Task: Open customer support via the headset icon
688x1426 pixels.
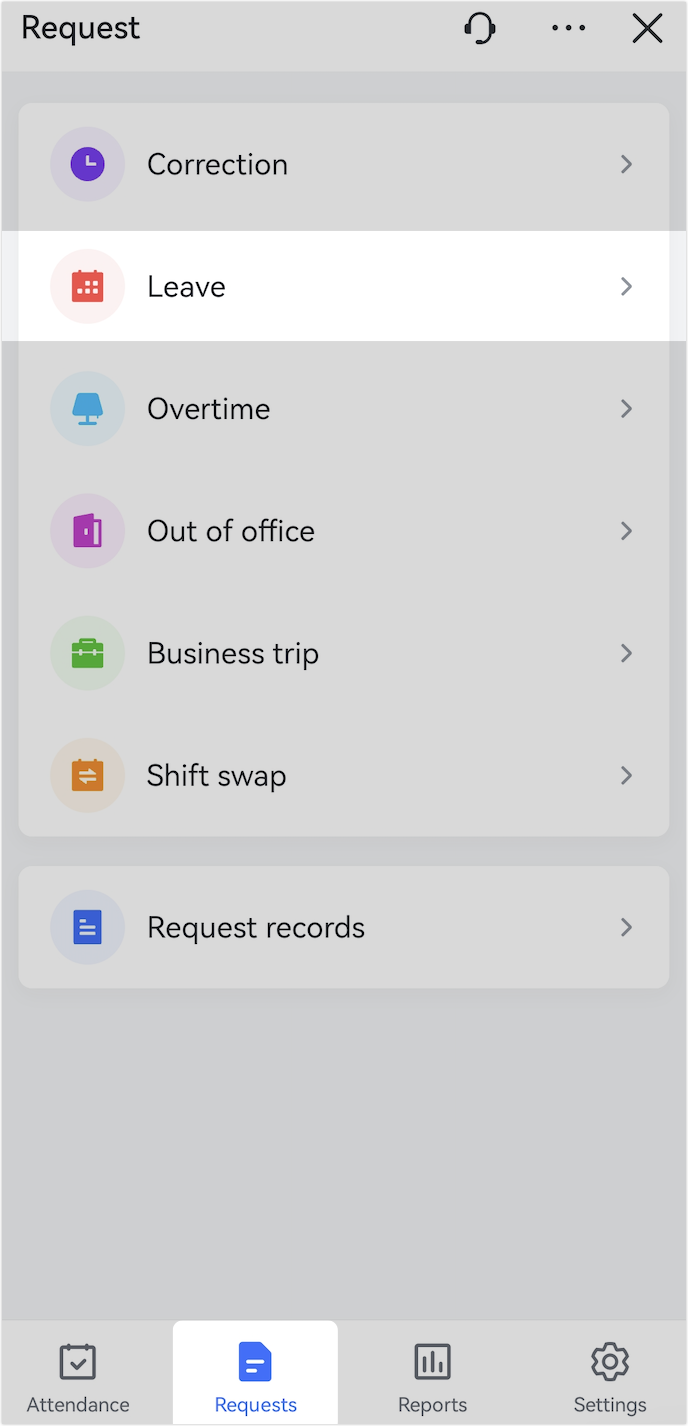Action: [480, 28]
